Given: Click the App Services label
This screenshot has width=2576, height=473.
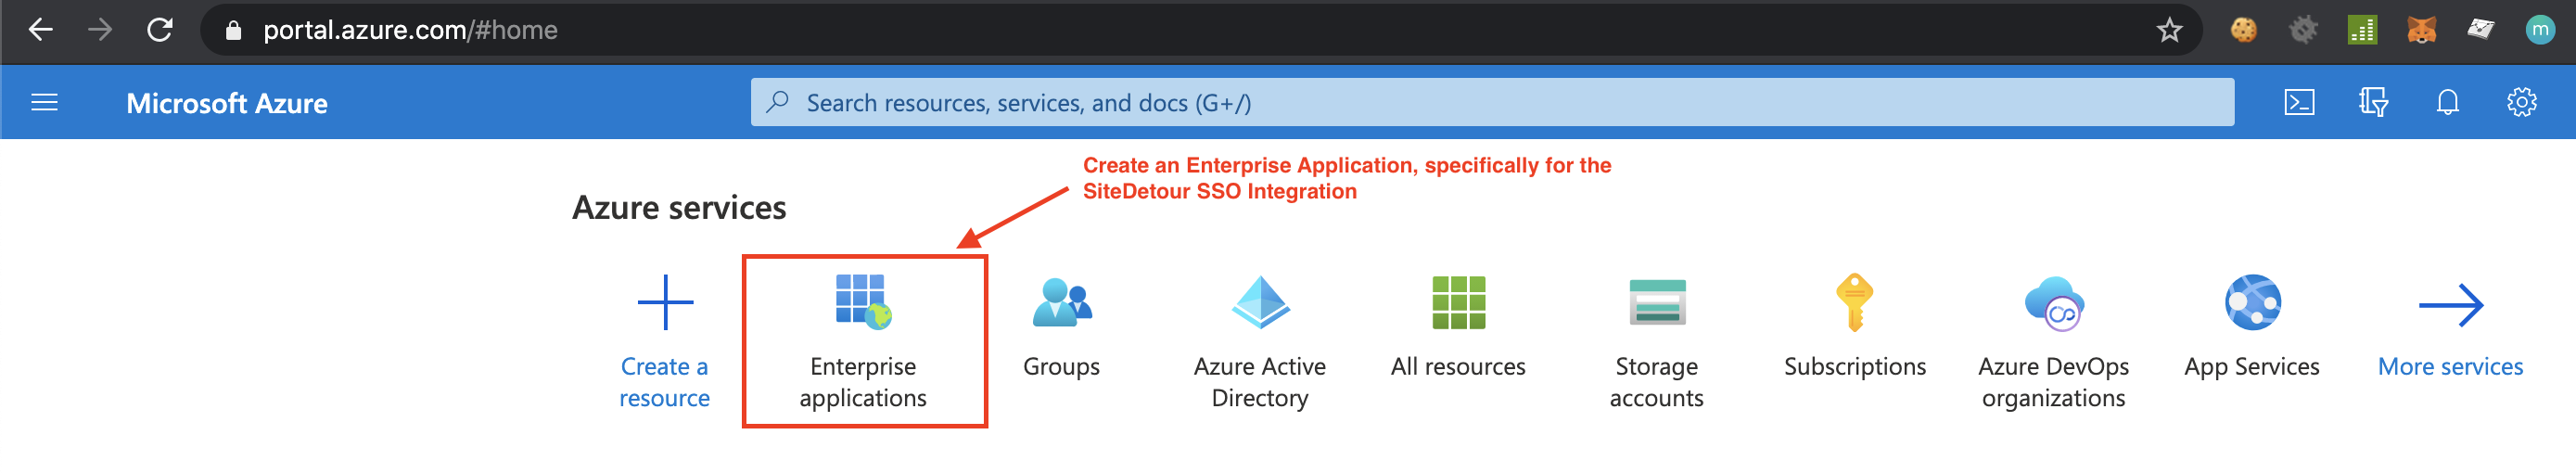Looking at the screenshot, I should 2252,367.
